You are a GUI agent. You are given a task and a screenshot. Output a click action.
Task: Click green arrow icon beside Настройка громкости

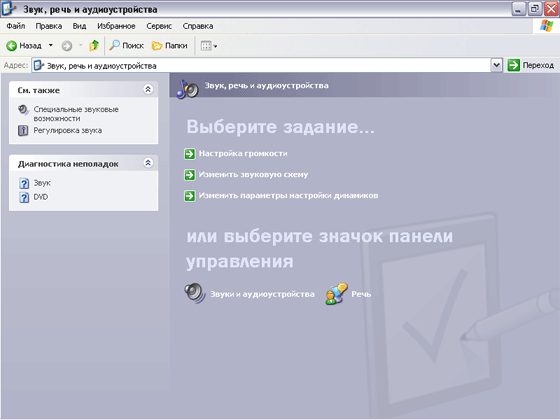click(190, 154)
